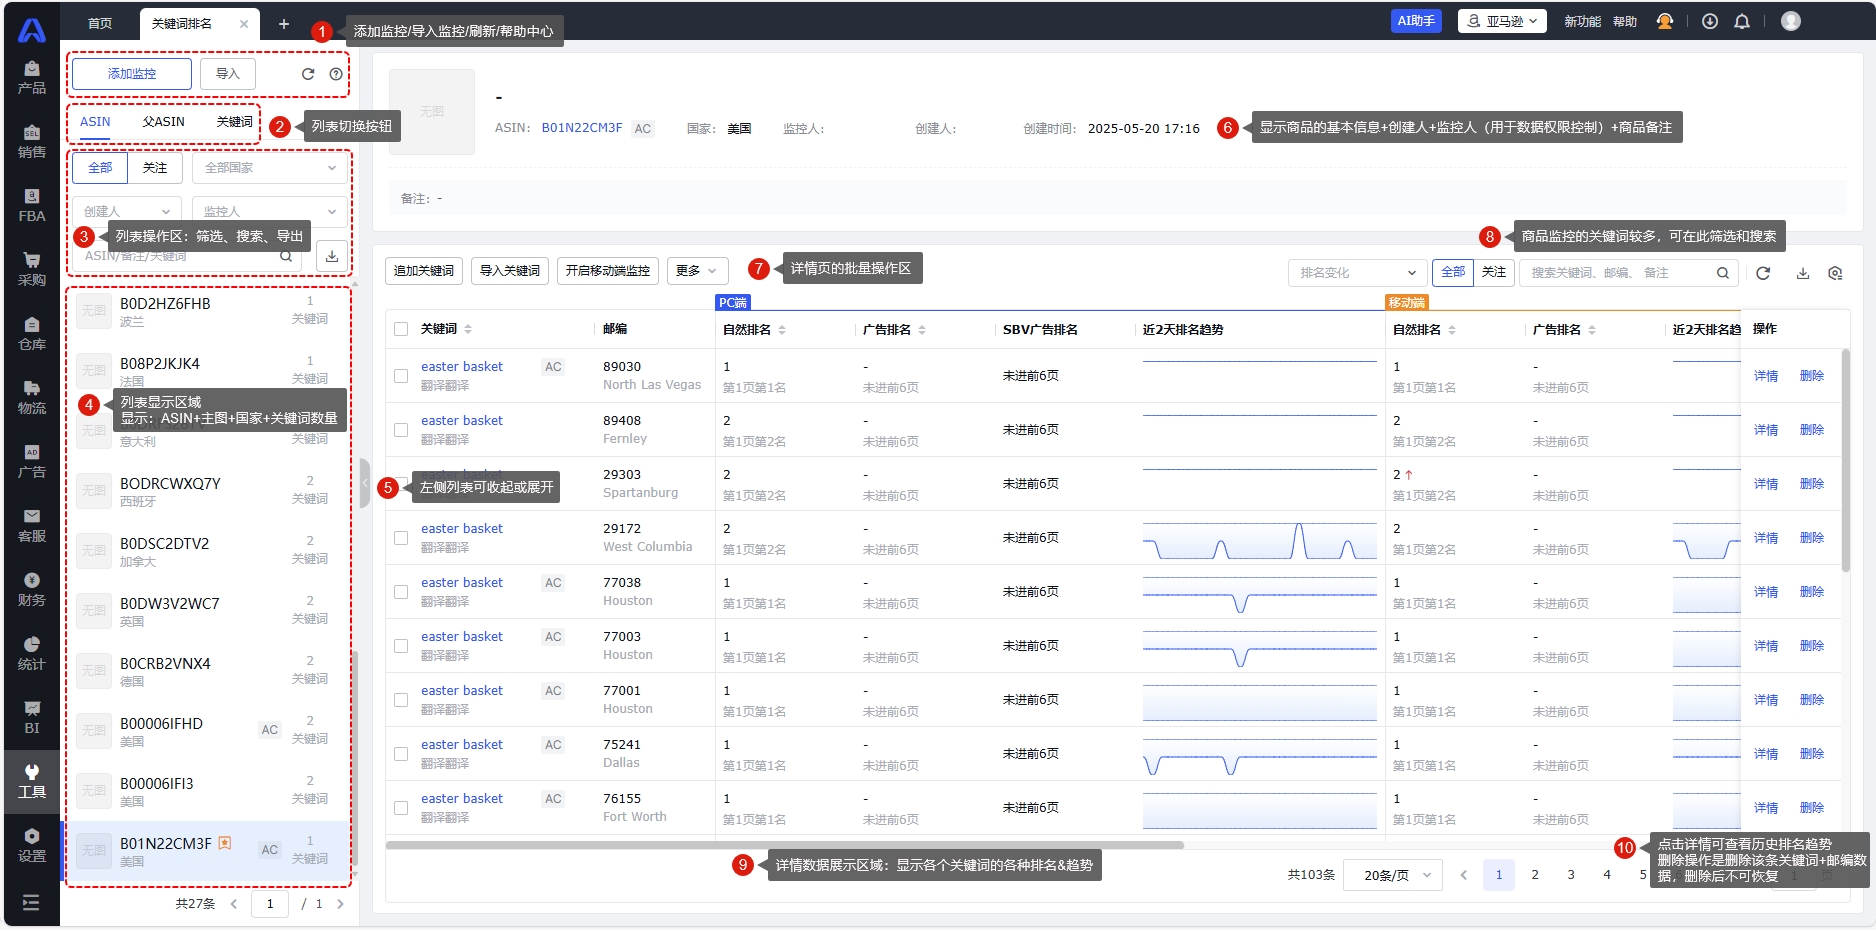This screenshot has height=930, width=1876.
Task: Check the easter basket 89030 row checkbox
Action: tap(401, 376)
